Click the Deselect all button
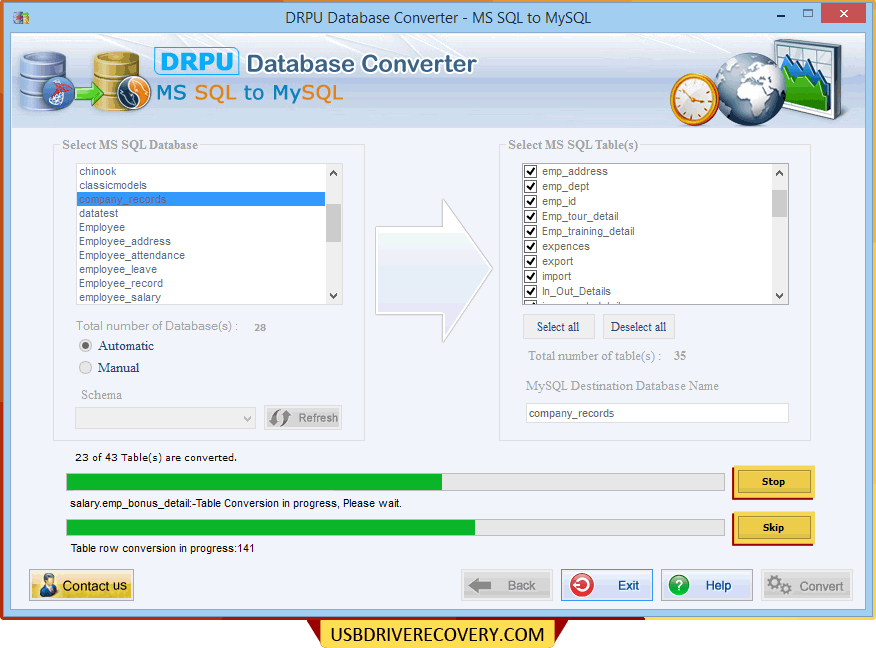 click(x=639, y=327)
